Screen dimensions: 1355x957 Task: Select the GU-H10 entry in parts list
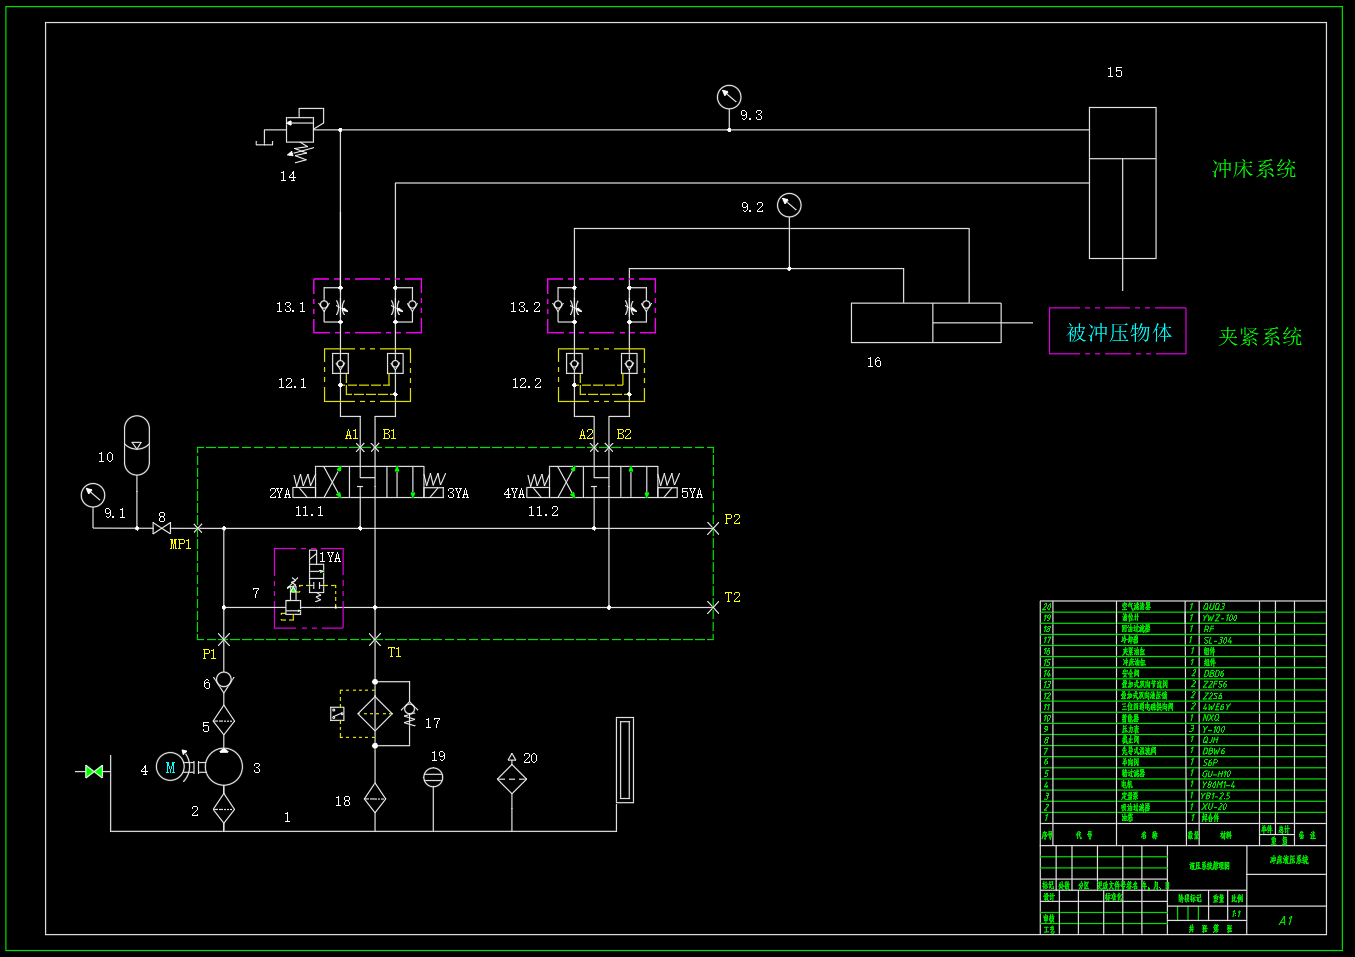pos(1216,774)
